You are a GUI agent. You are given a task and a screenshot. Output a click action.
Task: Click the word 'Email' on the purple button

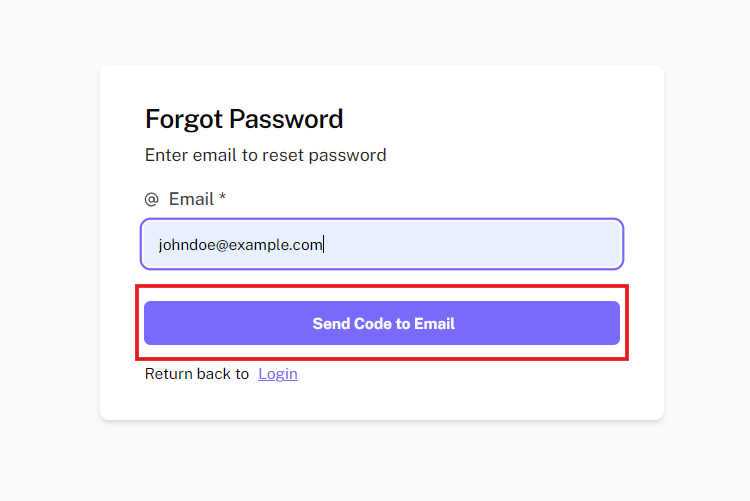click(x=434, y=323)
